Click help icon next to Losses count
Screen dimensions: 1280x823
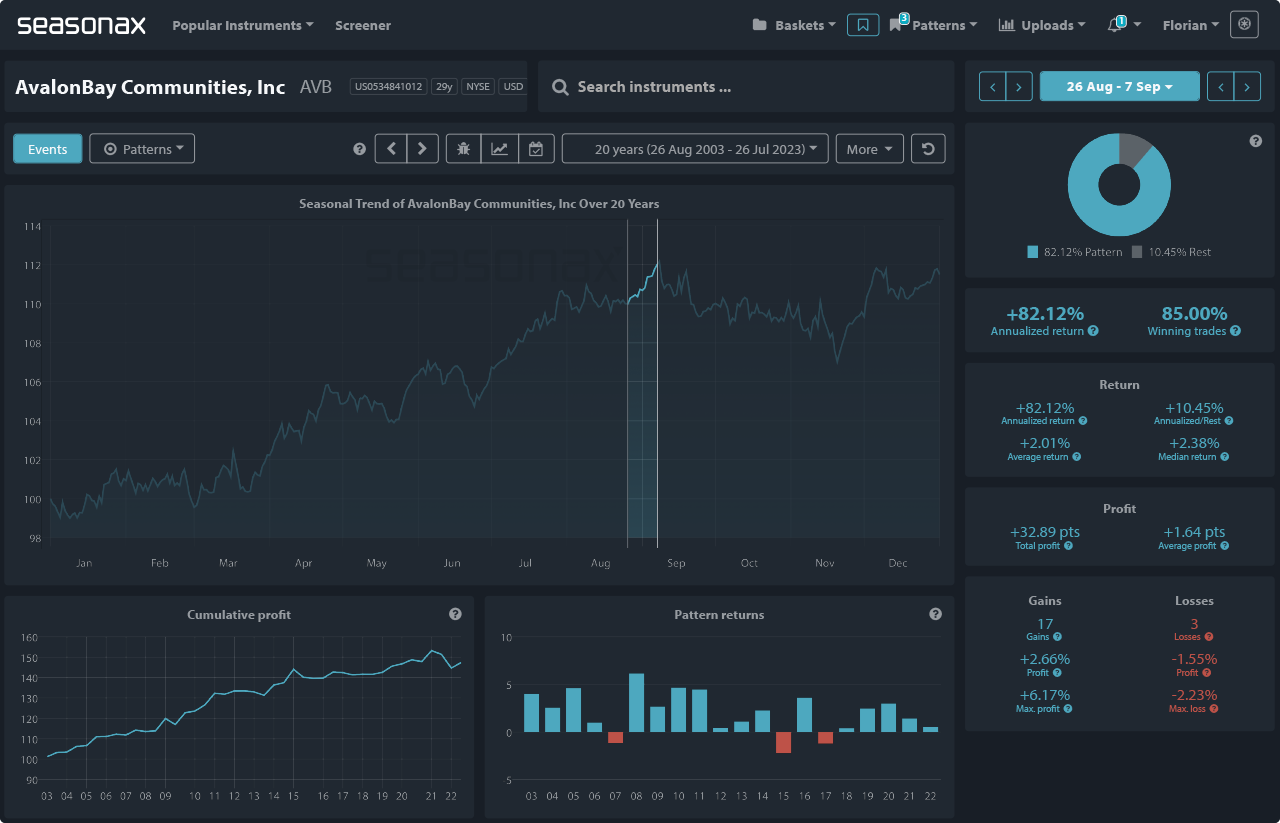click(x=1209, y=637)
